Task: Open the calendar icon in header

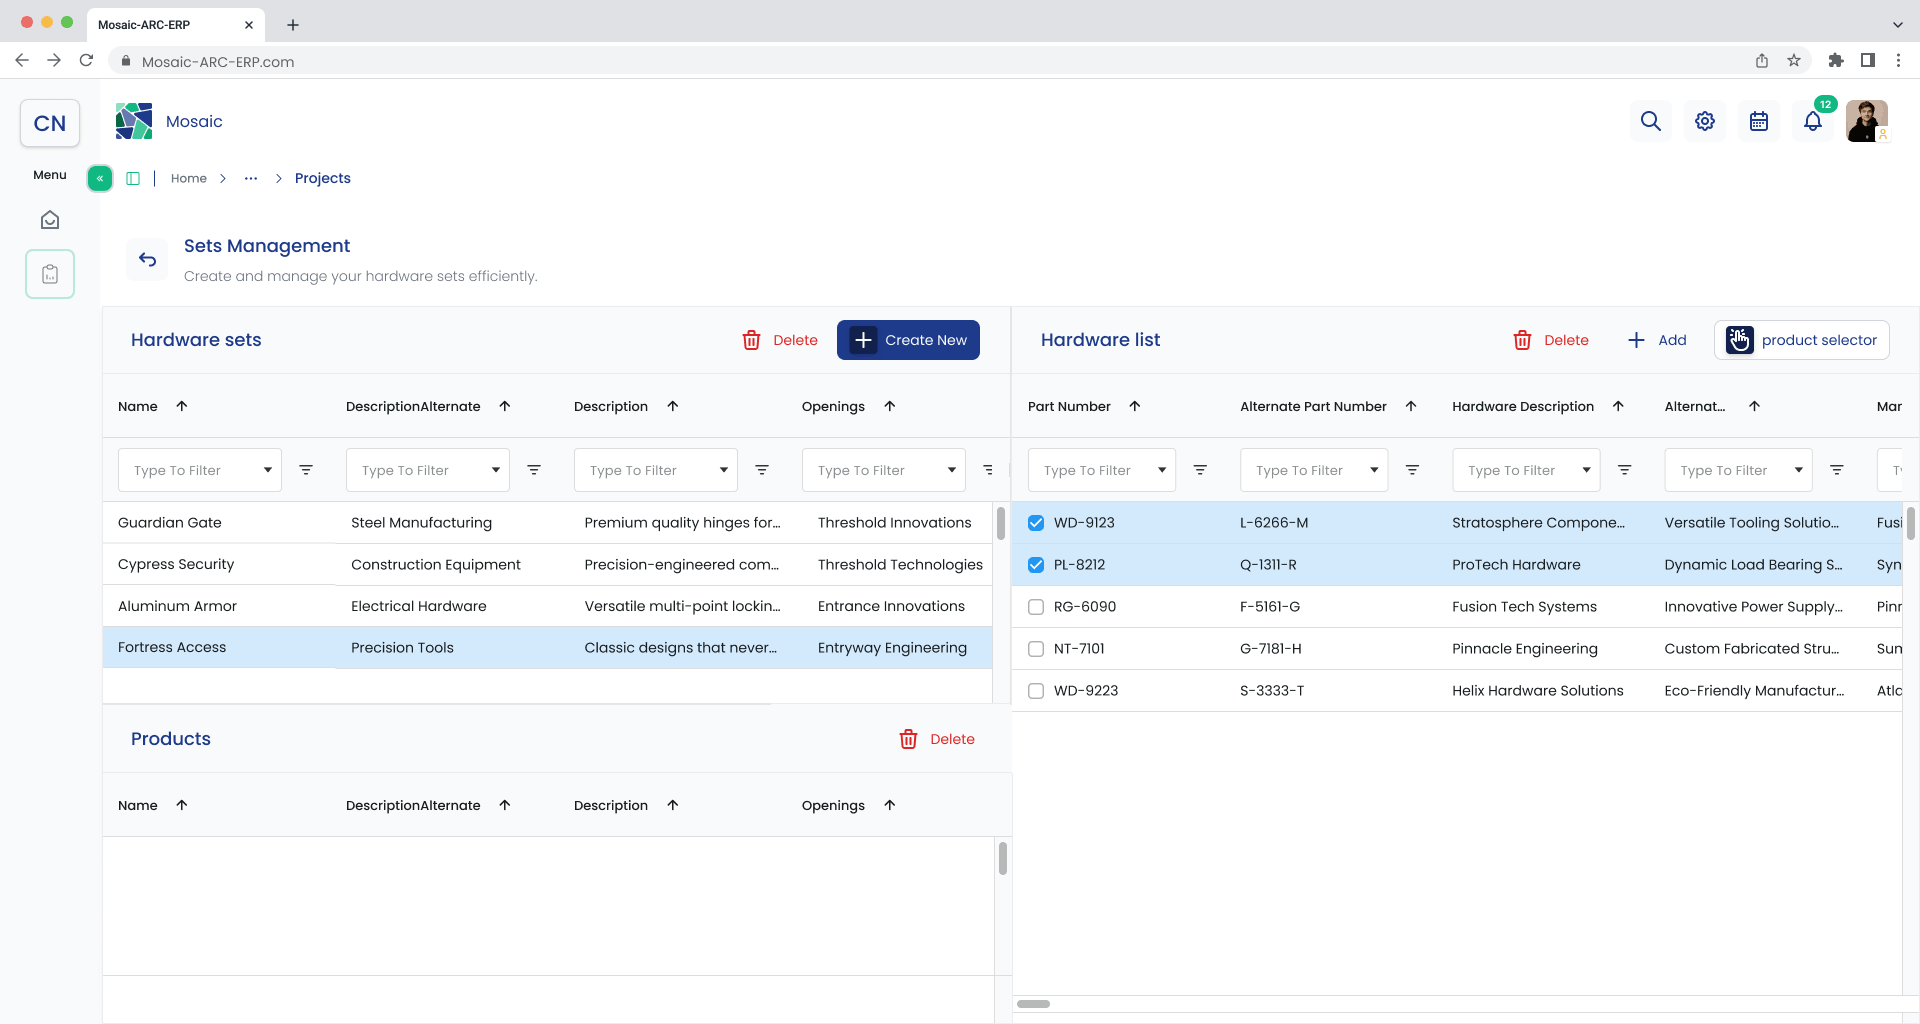Action: (x=1759, y=121)
